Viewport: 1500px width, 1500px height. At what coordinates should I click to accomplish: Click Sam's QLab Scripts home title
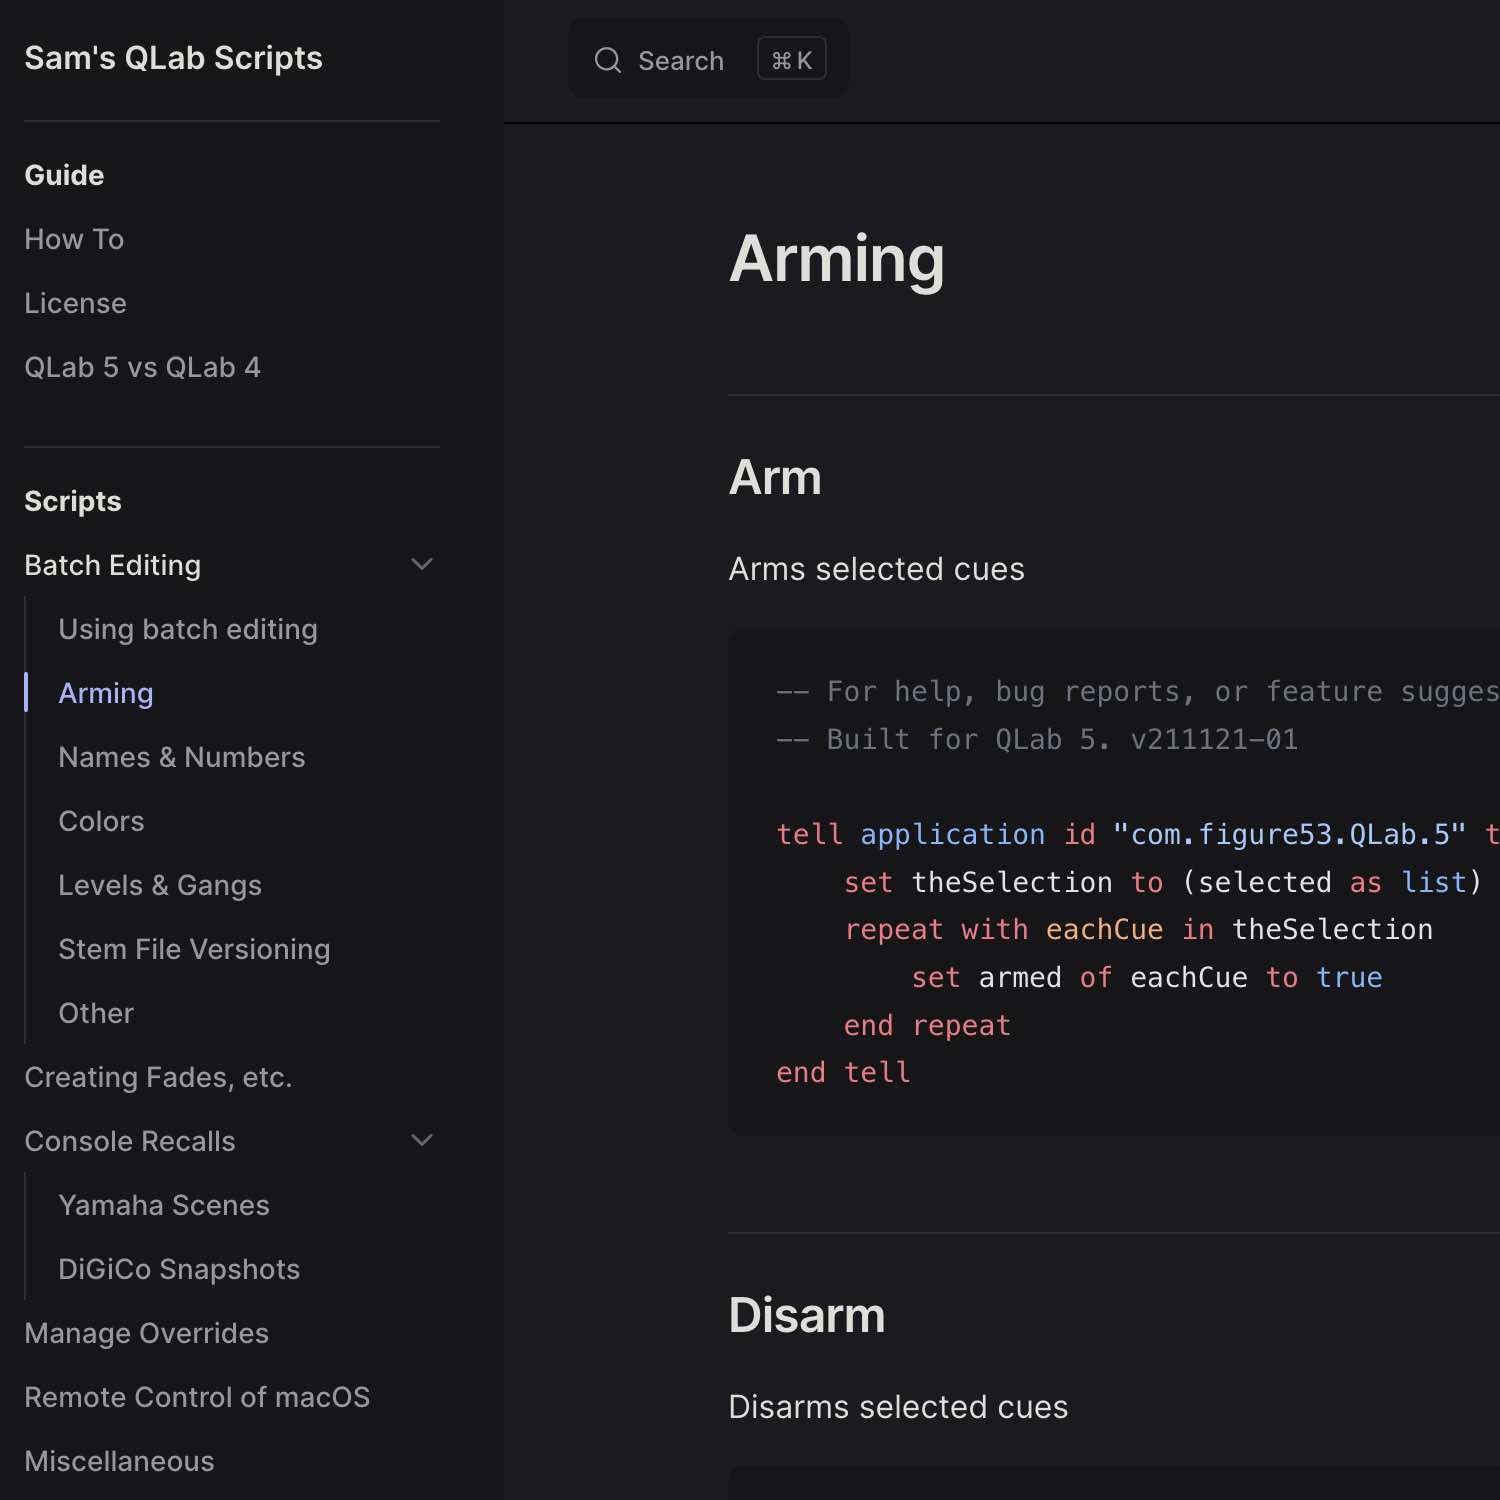click(173, 58)
